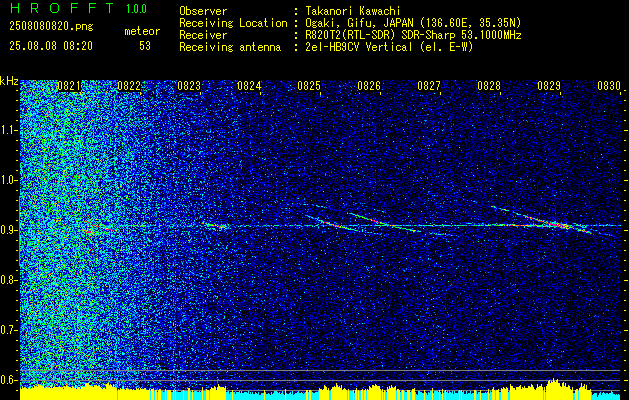
Task: Click the 0821 time marker
Action: (x=69, y=86)
